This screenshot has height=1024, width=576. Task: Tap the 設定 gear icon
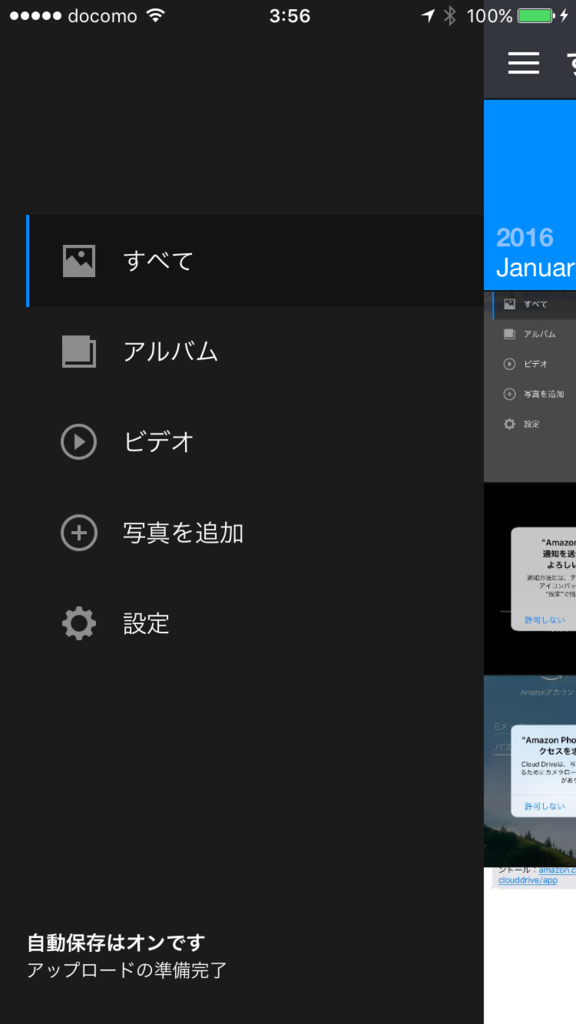click(x=79, y=624)
